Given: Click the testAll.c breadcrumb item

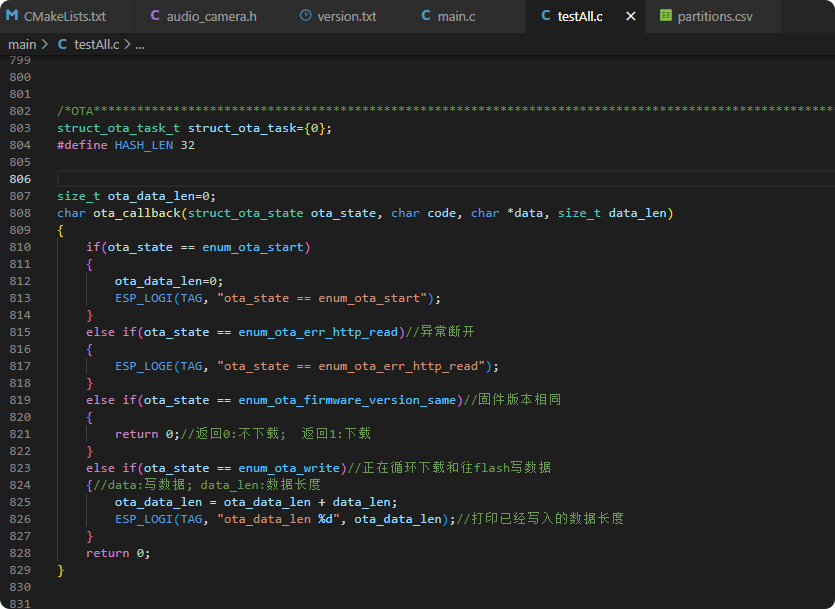Looking at the screenshot, I should 96,45.
